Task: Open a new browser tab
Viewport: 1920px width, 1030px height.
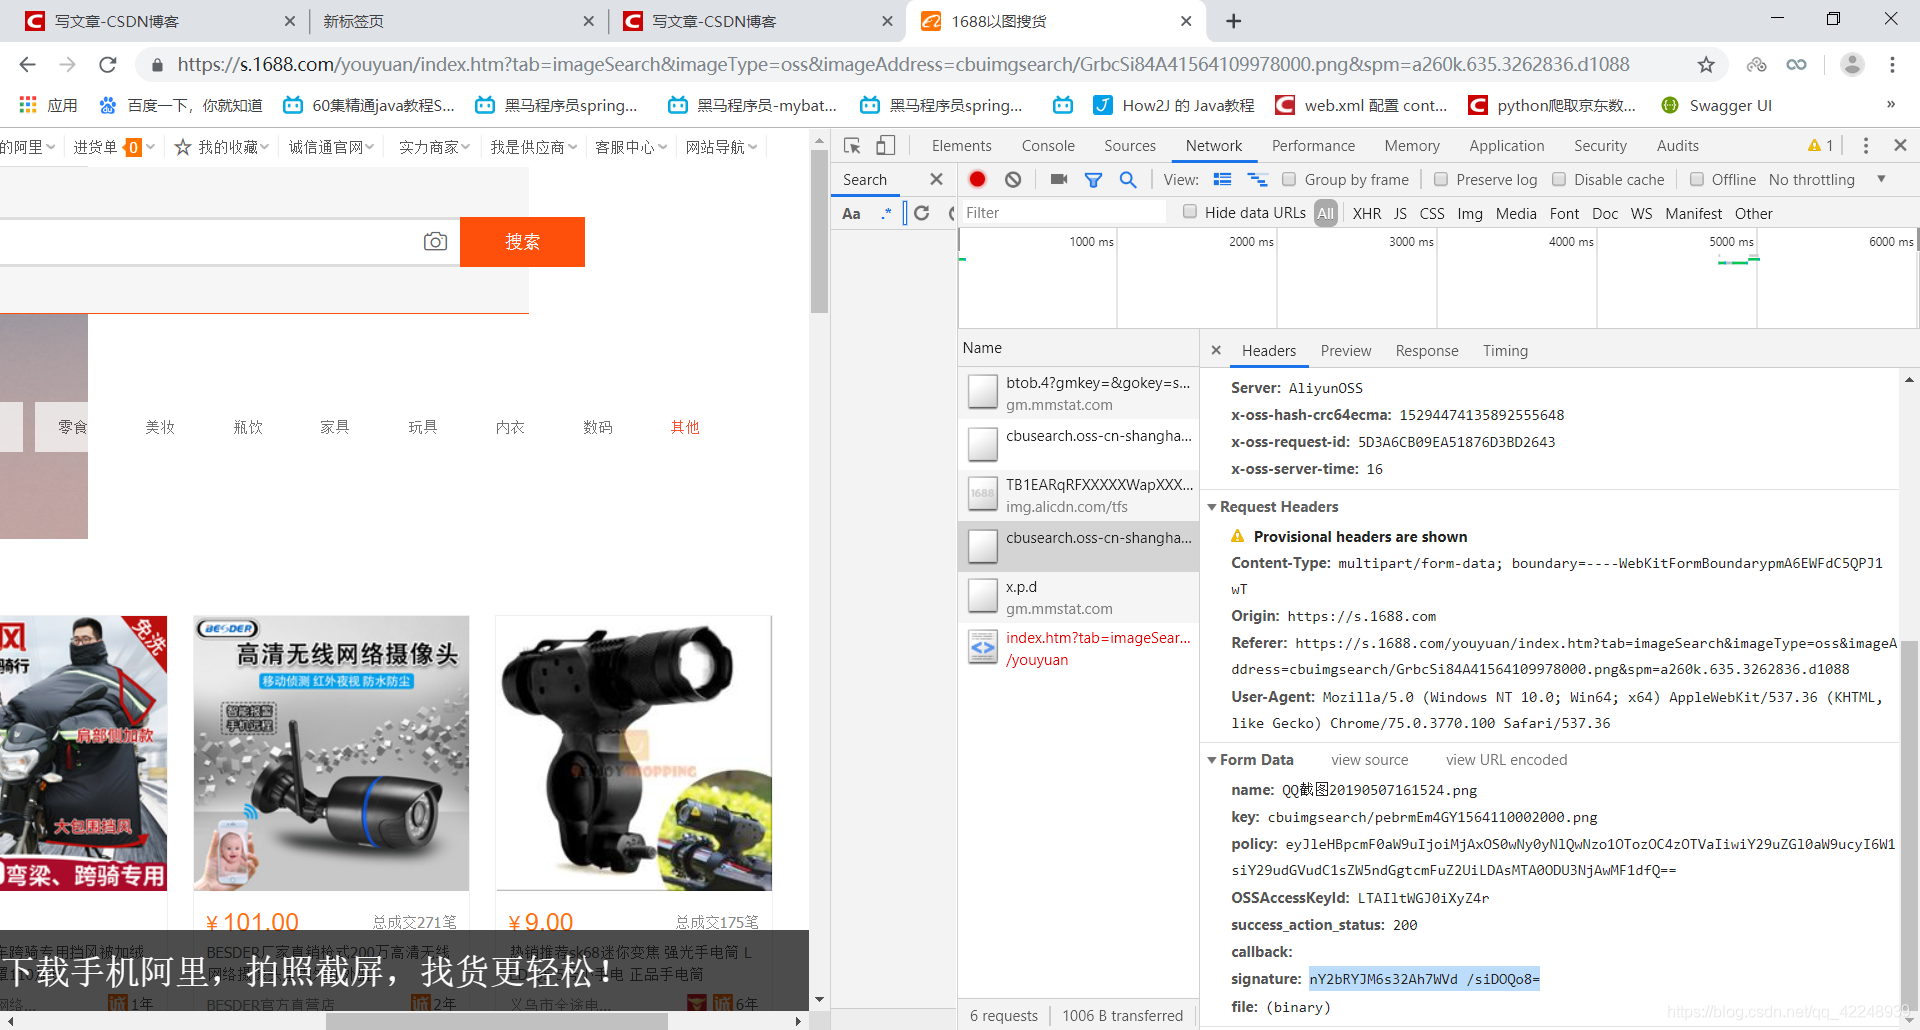Action: click(1234, 21)
